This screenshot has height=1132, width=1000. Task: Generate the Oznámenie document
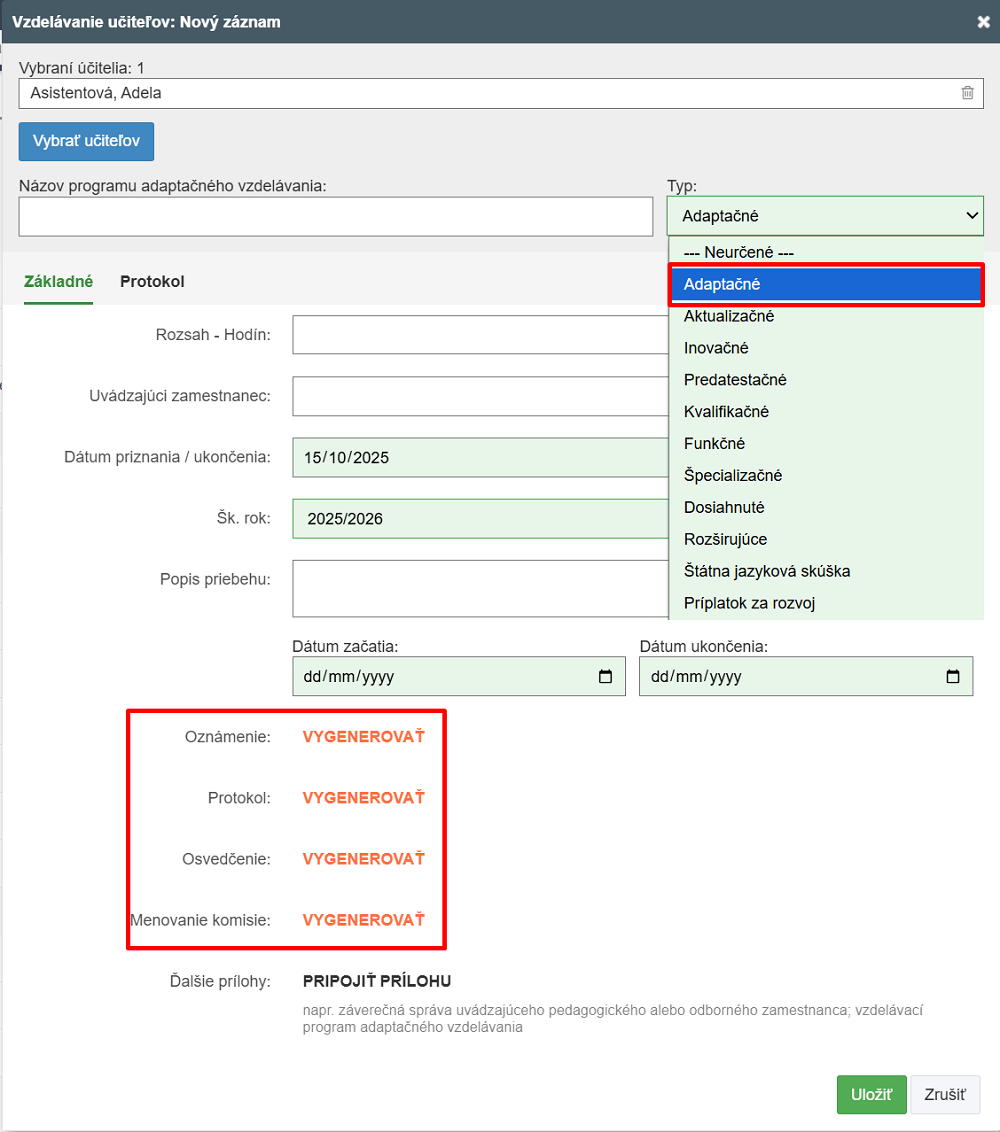tap(364, 737)
